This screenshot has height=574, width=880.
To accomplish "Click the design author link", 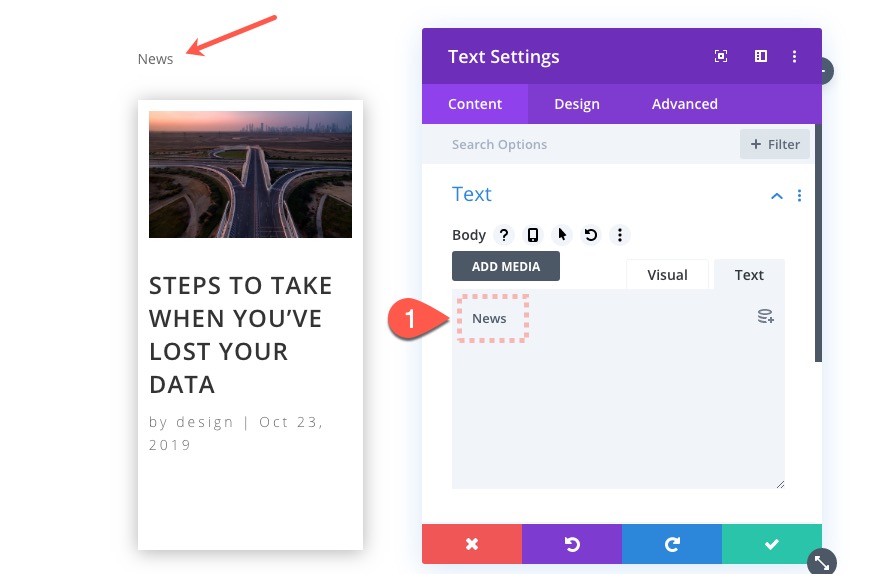I will [204, 422].
